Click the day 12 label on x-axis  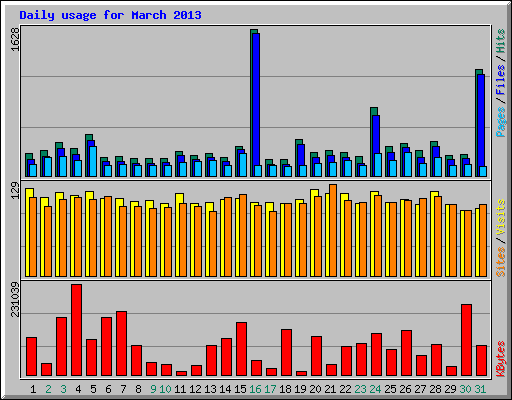pos(195,389)
